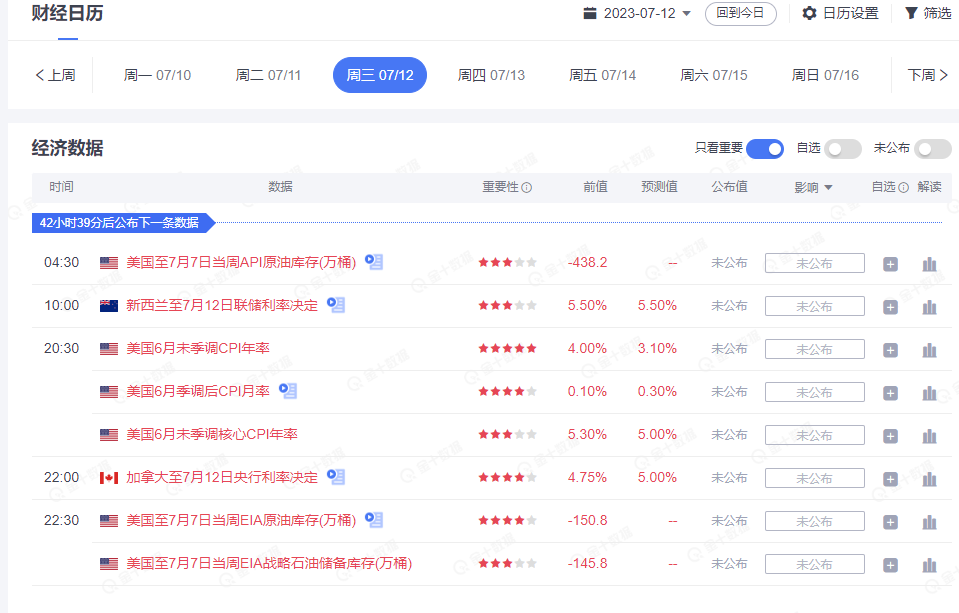Switch to the 周日 07/16 tab
The image size is (959, 613).
tap(824, 74)
